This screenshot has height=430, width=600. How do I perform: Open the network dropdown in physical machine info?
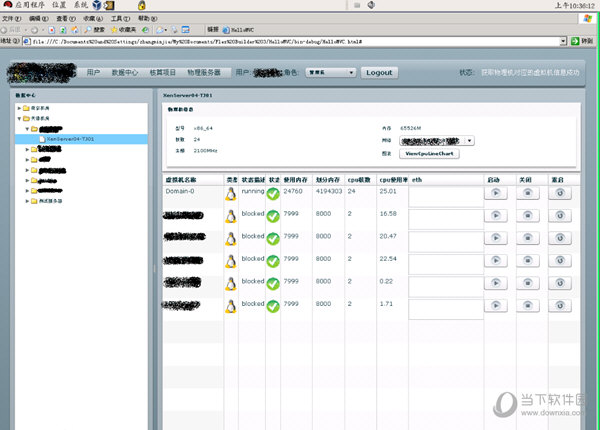(x=435, y=141)
